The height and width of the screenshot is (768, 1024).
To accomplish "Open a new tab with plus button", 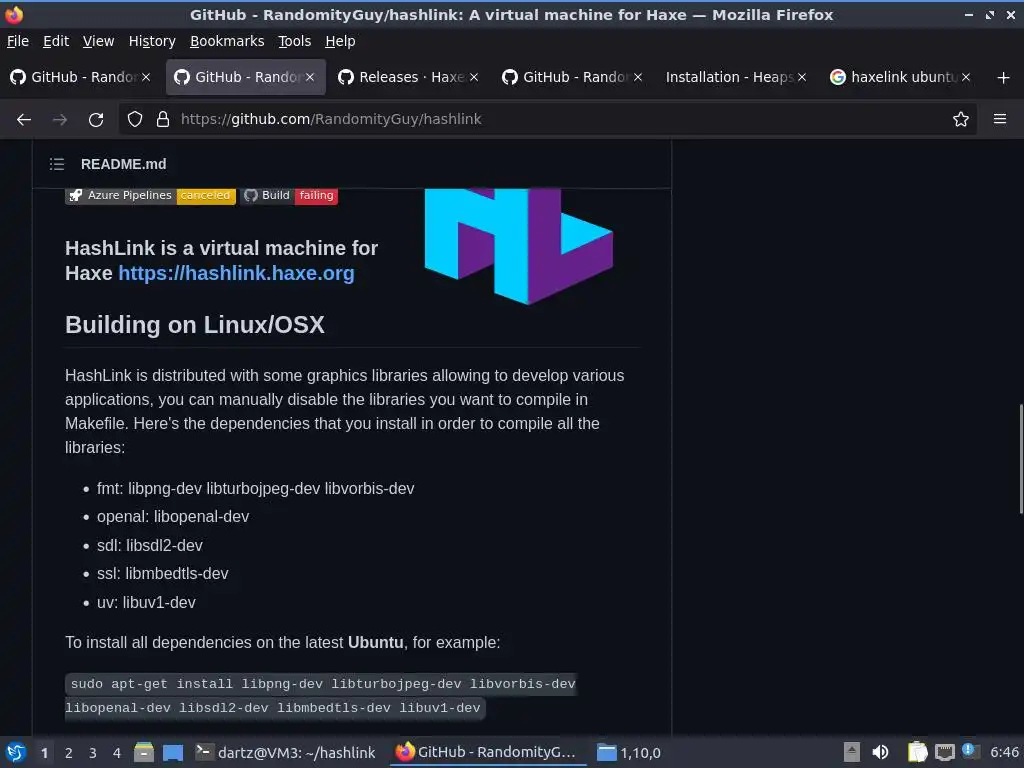I will click(x=1004, y=78).
